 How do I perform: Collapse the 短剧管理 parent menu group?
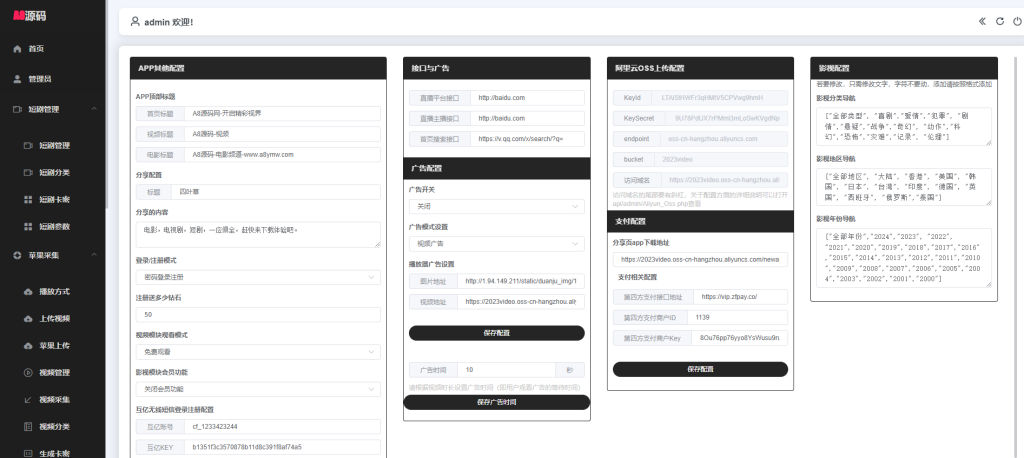point(92,109)
